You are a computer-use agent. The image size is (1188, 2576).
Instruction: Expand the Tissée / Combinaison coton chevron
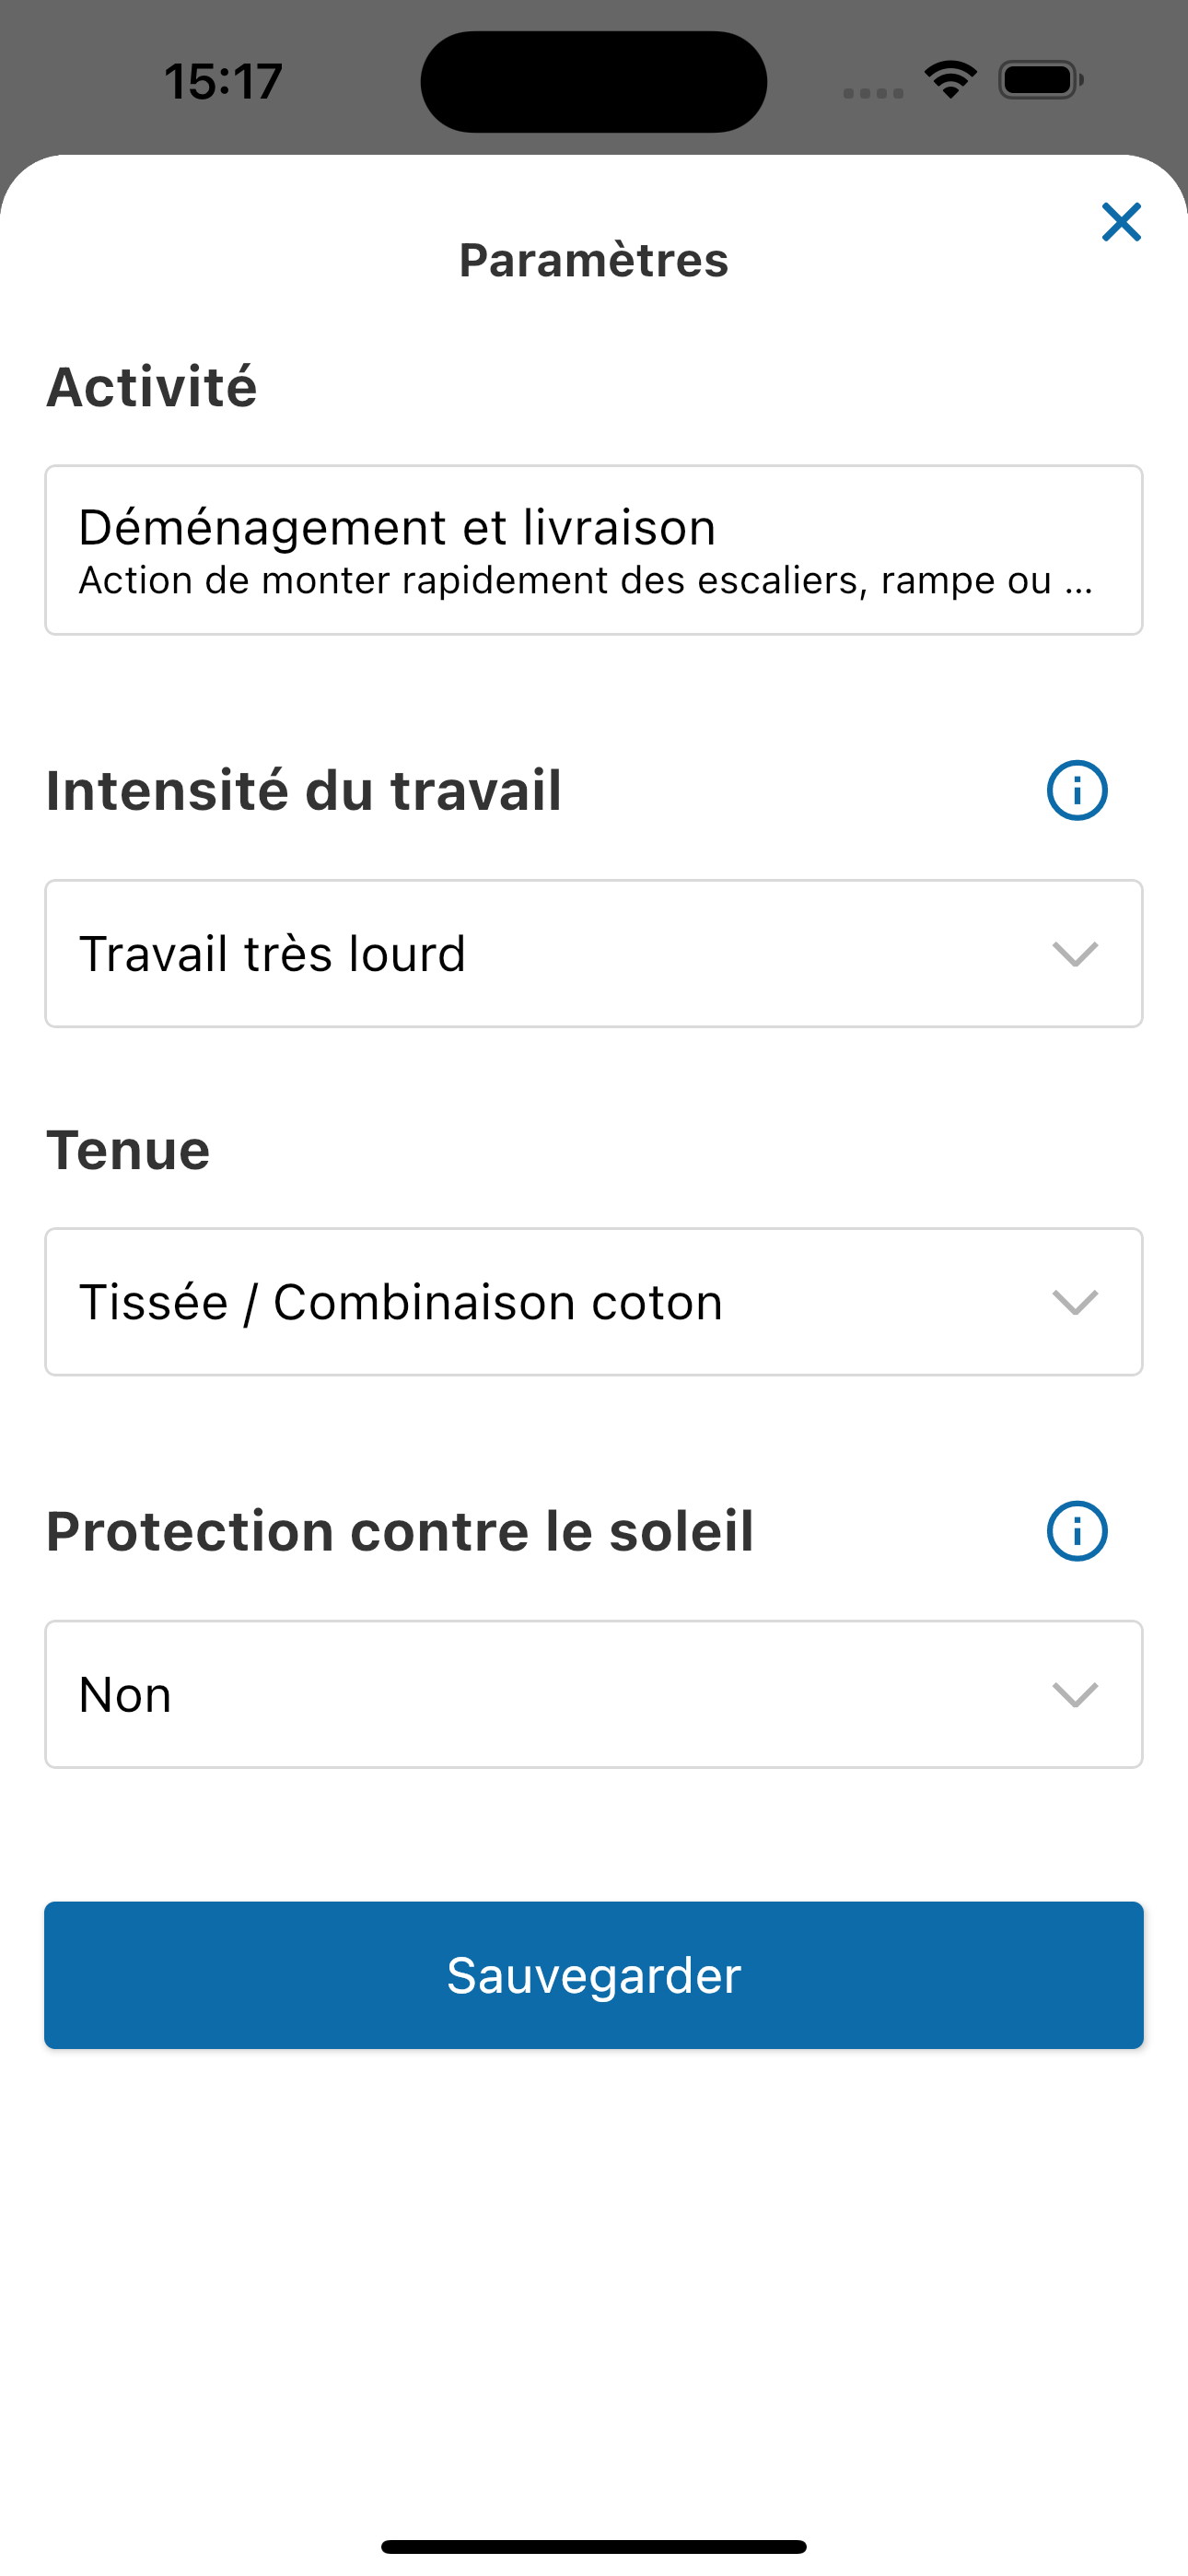click(1075, 1302)
